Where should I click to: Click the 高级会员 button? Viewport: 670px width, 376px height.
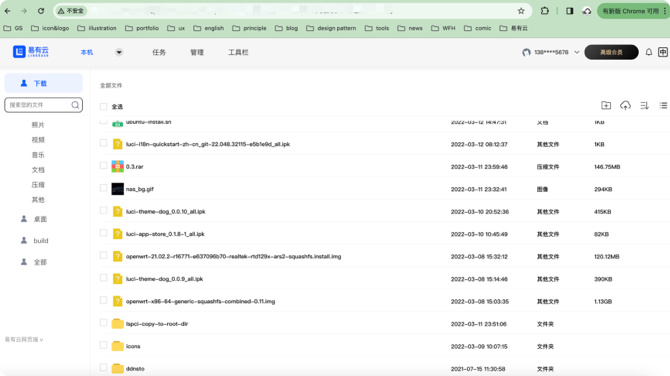tap(611, 52)
